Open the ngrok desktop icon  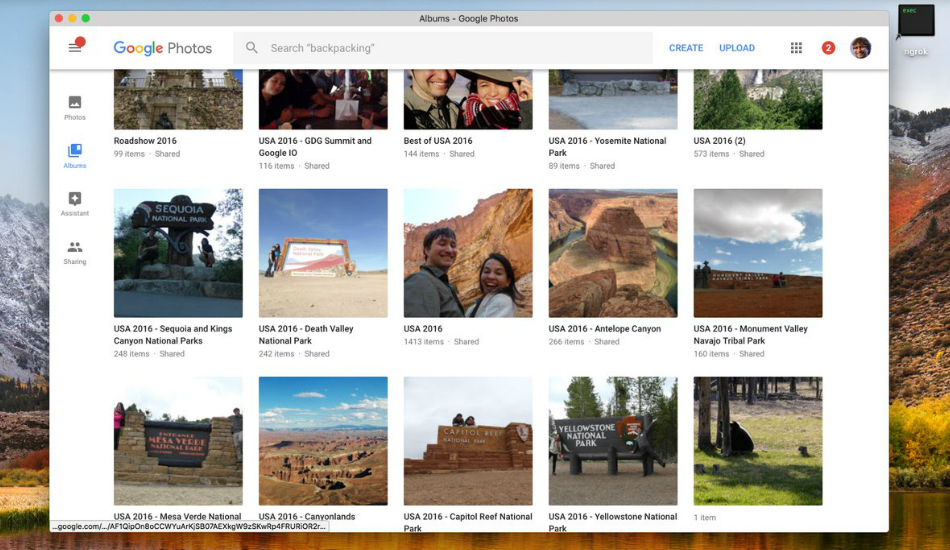click(x=916, y=30)
